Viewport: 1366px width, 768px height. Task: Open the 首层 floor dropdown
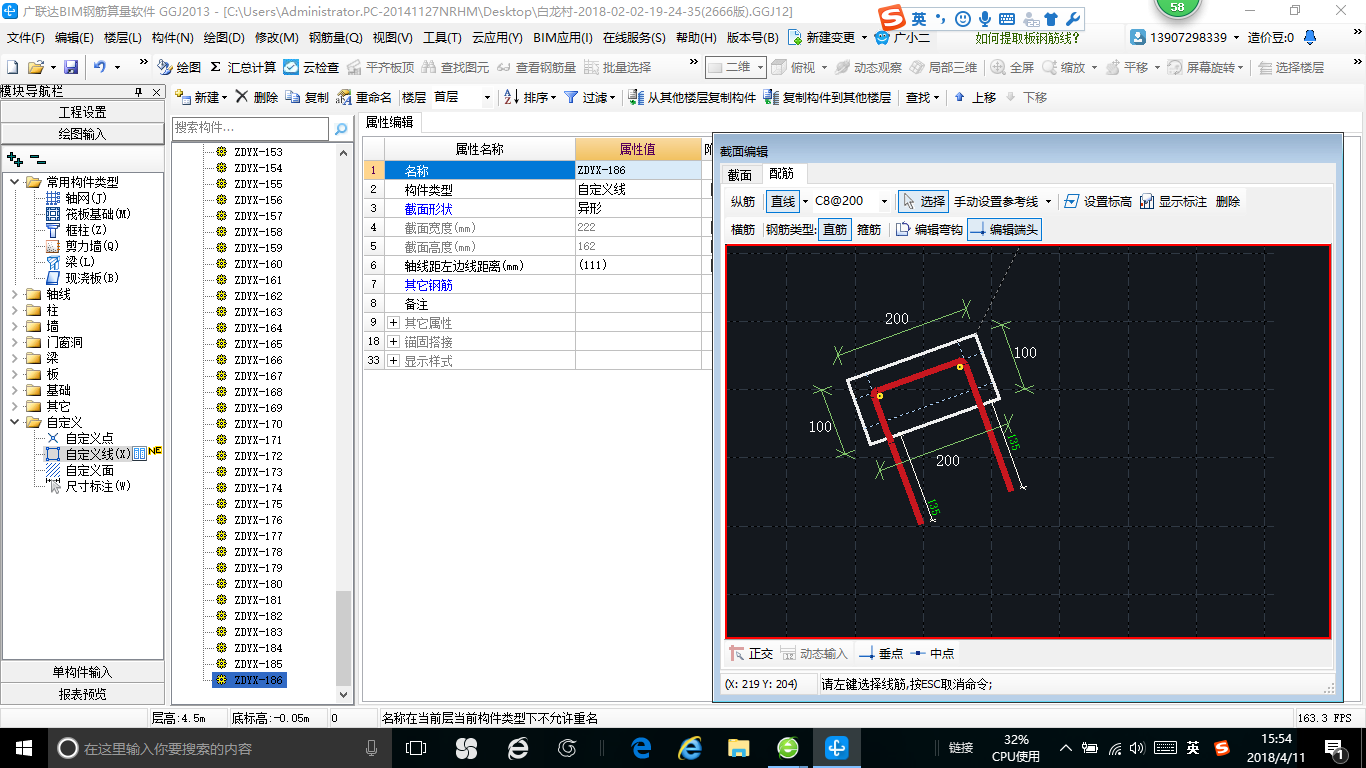pyautogui.click(x=488, y=98)
